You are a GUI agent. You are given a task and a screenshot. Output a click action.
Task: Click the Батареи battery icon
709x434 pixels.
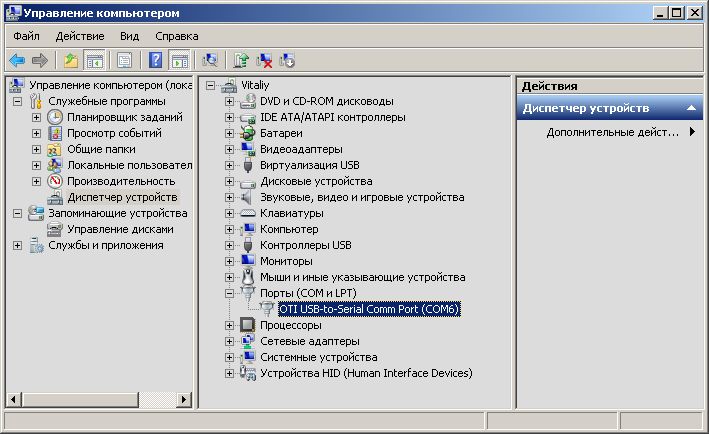coord(248,133)
